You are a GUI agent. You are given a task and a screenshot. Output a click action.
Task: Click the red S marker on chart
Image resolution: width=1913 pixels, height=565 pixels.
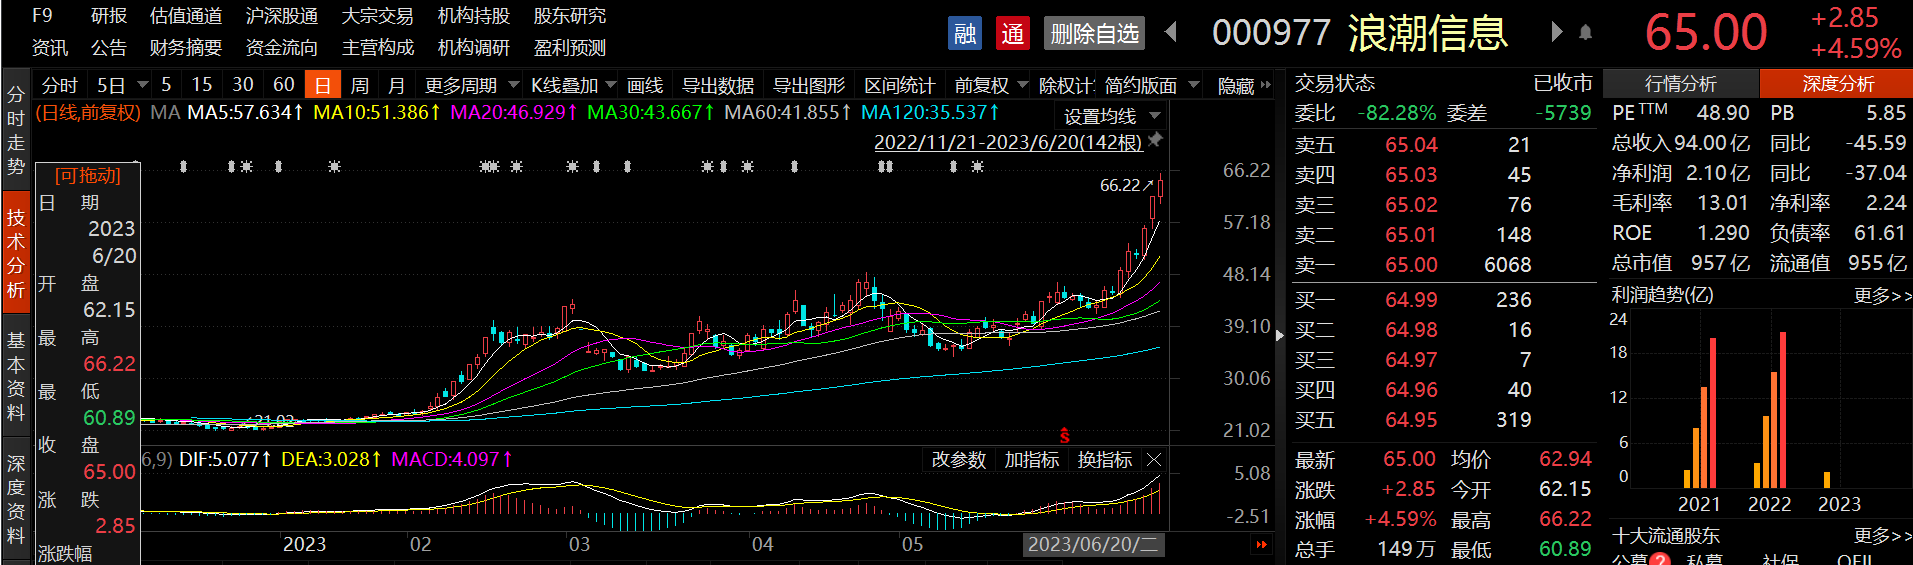click(1064, 435)
